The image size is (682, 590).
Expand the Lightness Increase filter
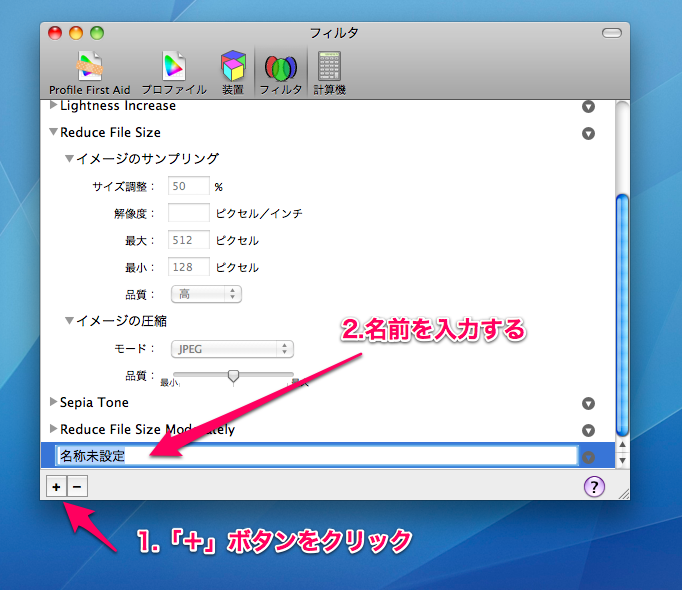[53, 105]
